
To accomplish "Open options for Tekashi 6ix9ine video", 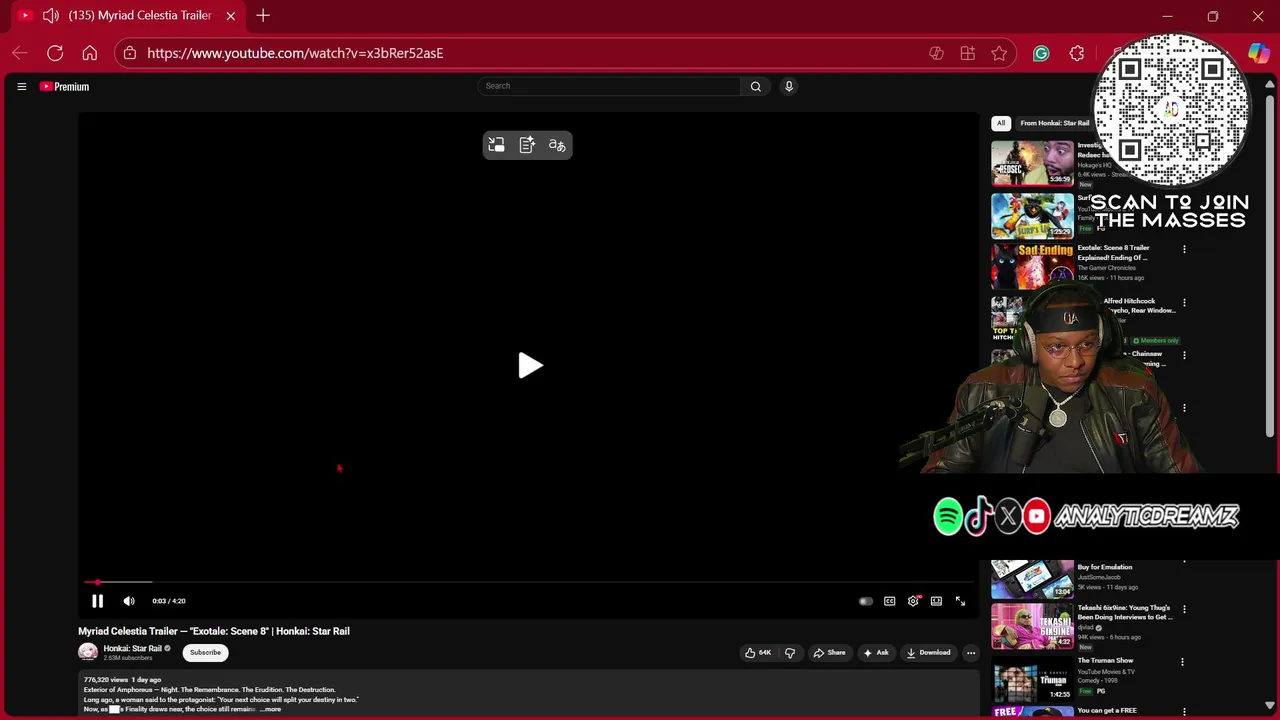I will 1184,609.
